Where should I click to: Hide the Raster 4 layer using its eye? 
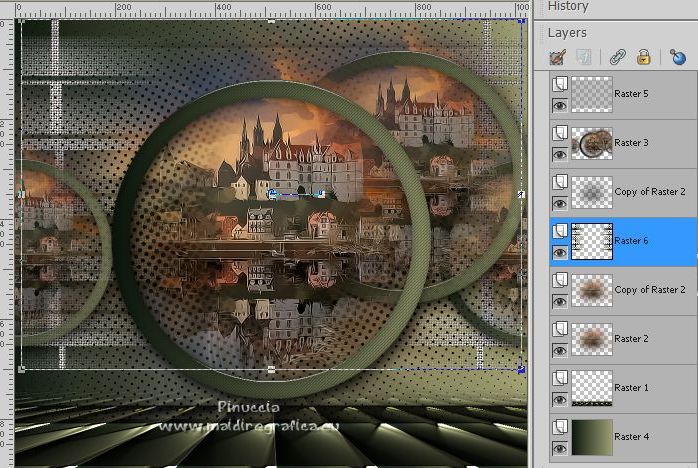pyautogui.click(x=560, y=448)
